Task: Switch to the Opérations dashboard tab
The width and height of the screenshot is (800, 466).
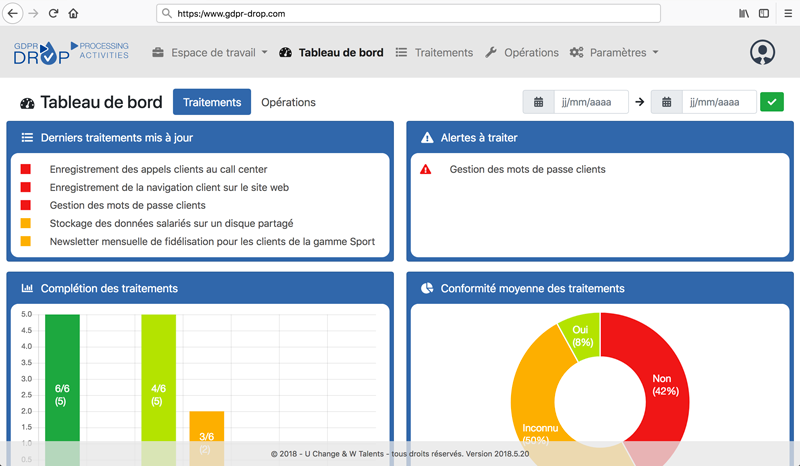Action: (x=288, y=102)
